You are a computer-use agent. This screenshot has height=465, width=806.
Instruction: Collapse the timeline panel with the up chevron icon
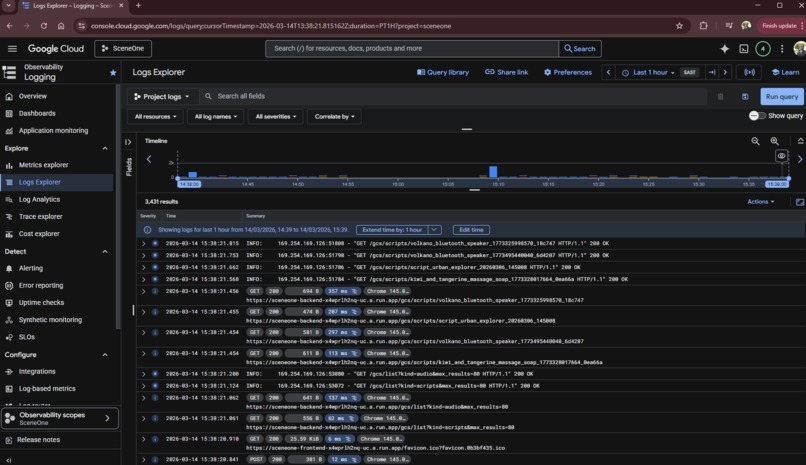point(800,141)
